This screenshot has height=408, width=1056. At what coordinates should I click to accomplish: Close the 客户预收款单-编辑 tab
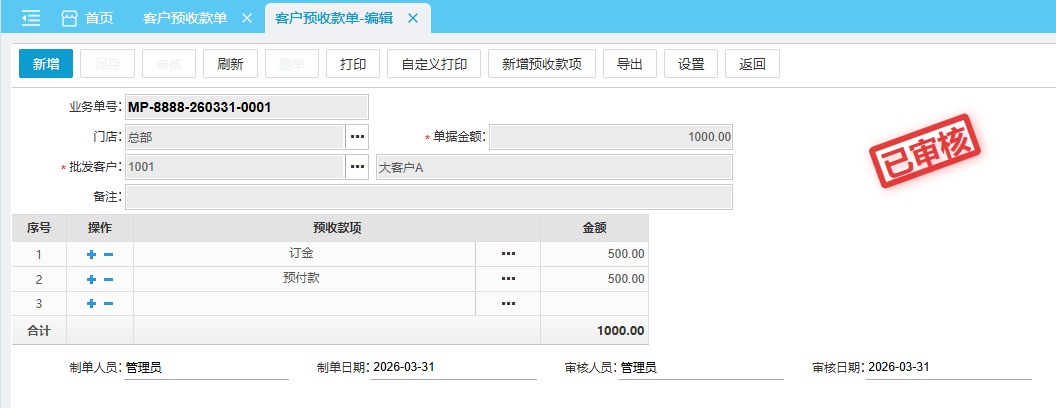412,18
